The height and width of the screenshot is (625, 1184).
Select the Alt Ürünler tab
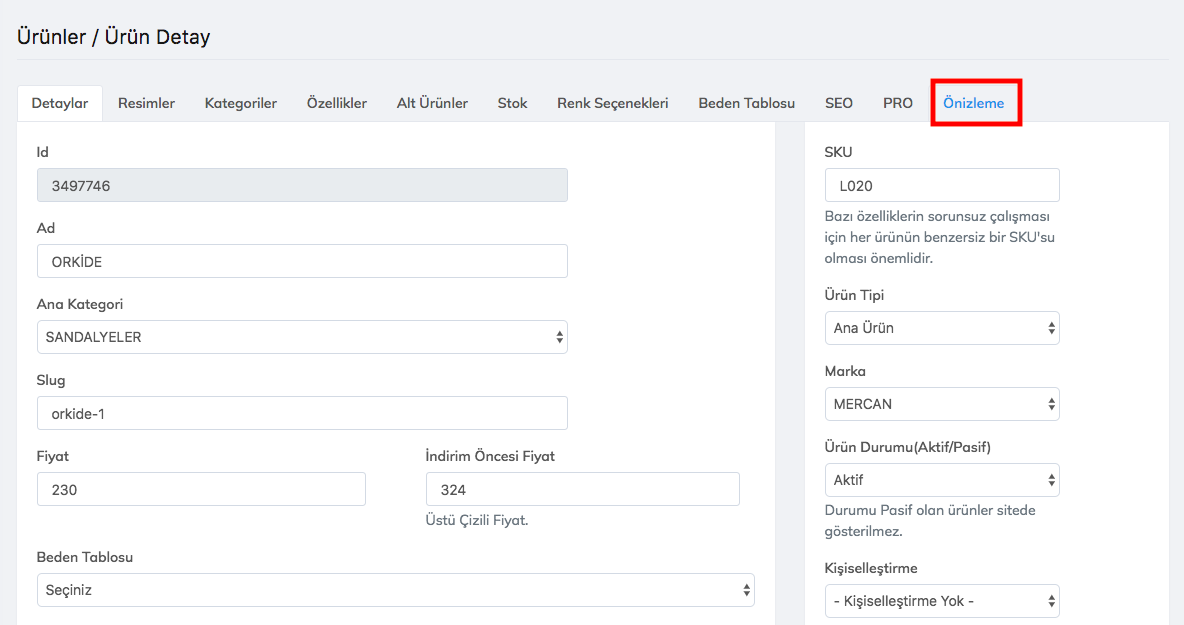[x=432, y=103]
